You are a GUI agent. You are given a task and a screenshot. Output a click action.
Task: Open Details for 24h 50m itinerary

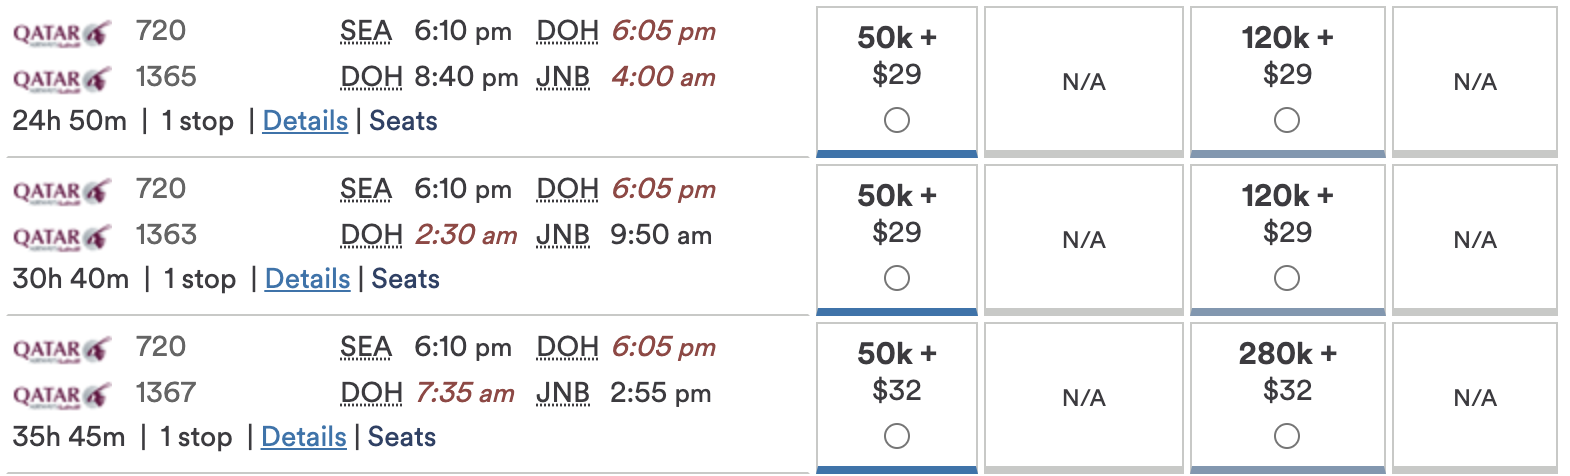coord(305,121)
